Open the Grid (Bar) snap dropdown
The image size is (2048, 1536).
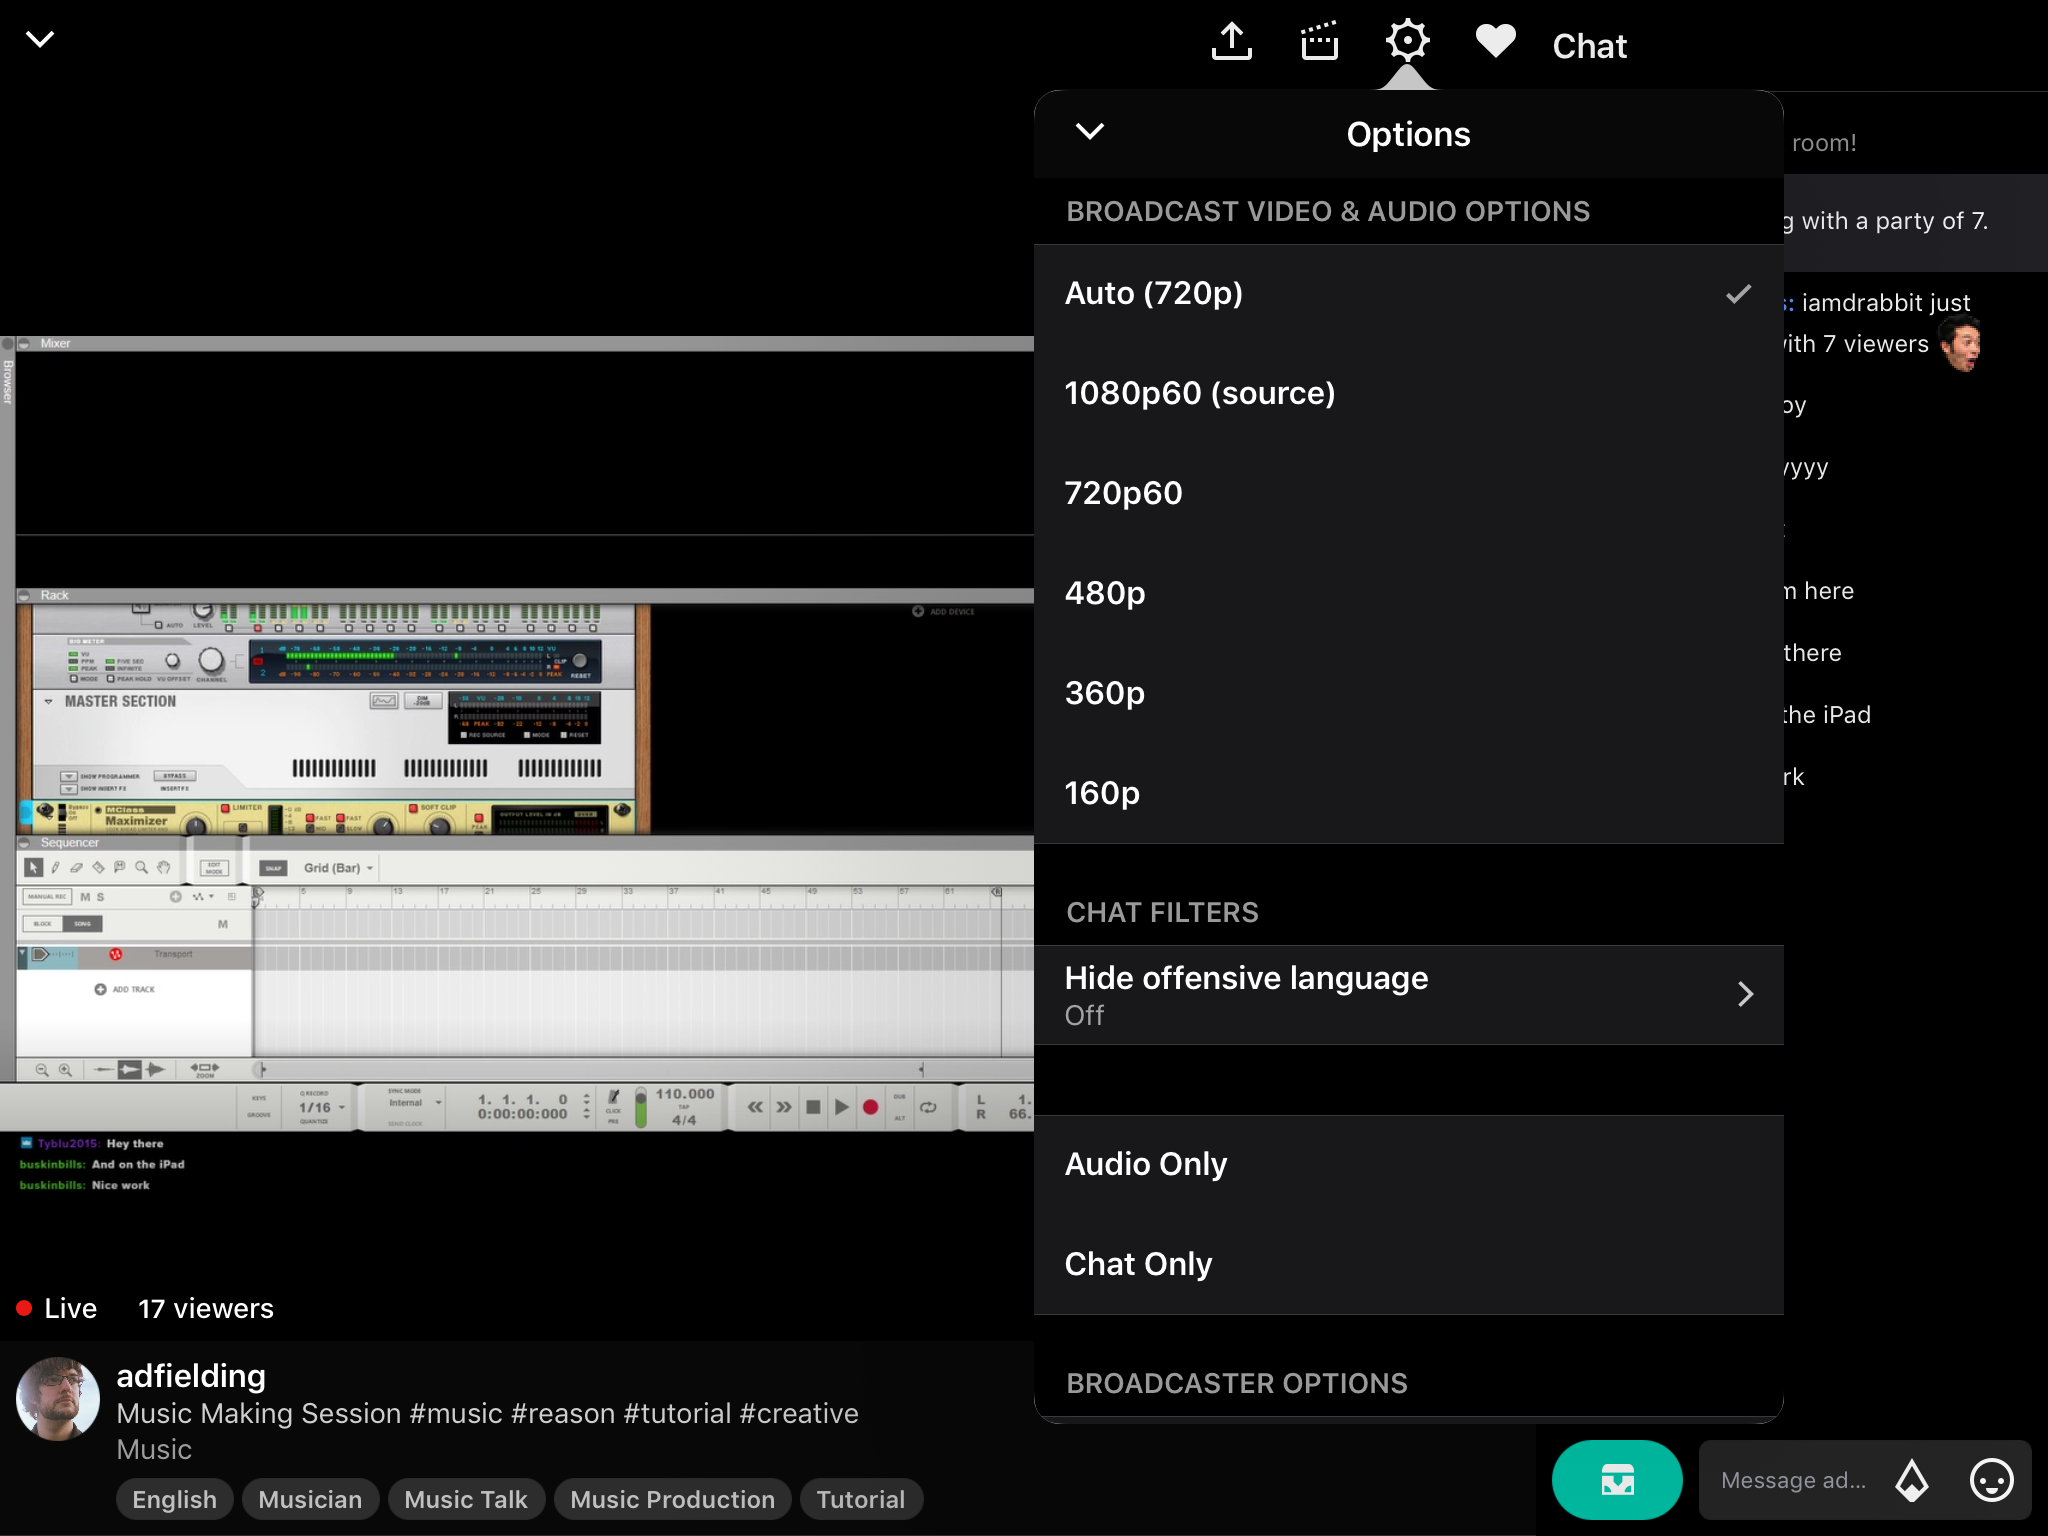click(338, 868)
